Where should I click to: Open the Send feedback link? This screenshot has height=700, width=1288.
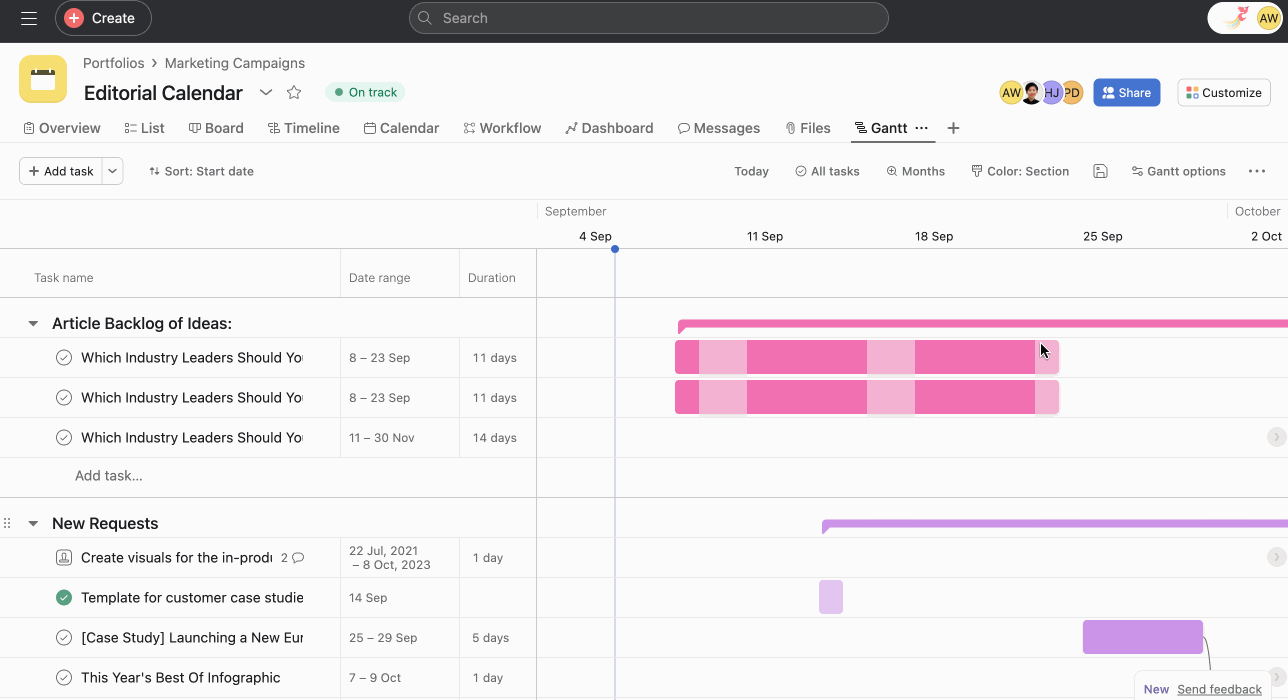click(1219, 689)
